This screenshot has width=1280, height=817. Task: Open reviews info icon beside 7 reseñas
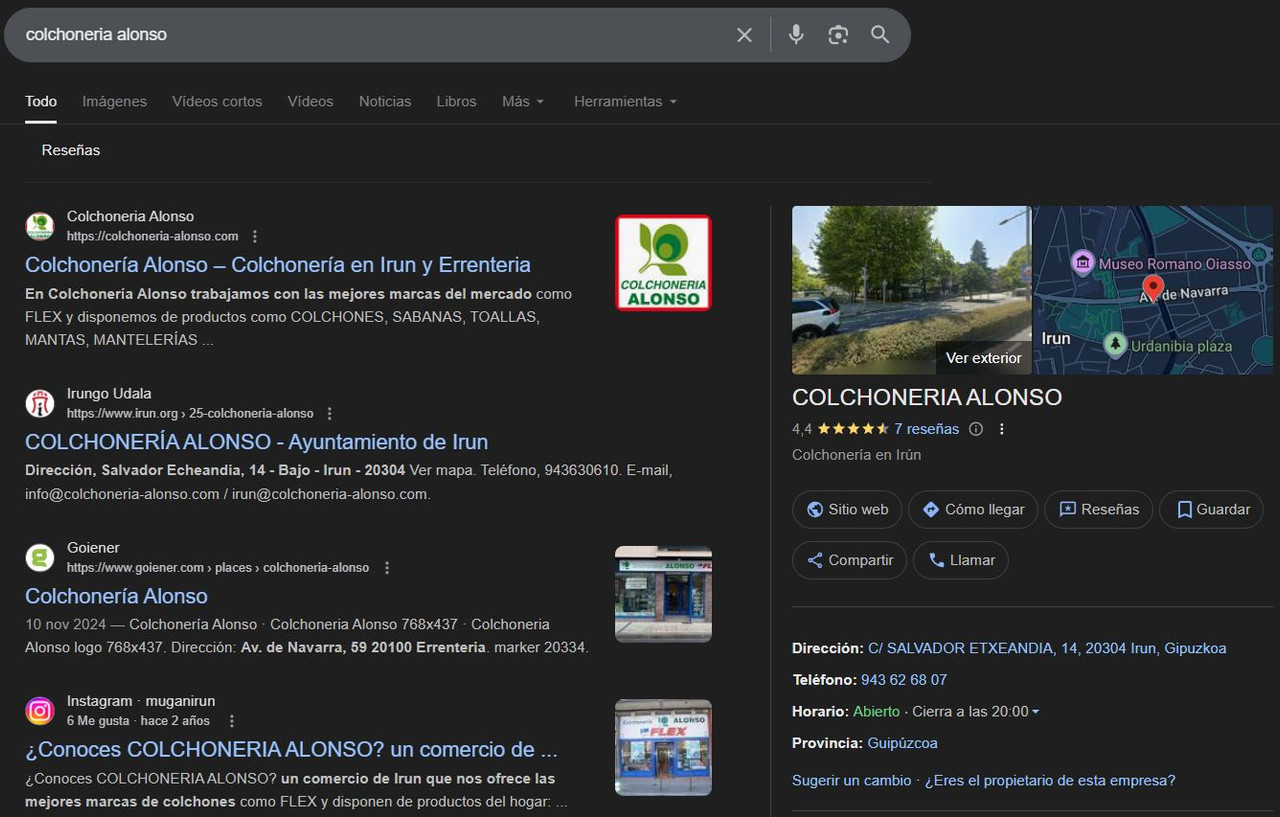tap(976, 429)
